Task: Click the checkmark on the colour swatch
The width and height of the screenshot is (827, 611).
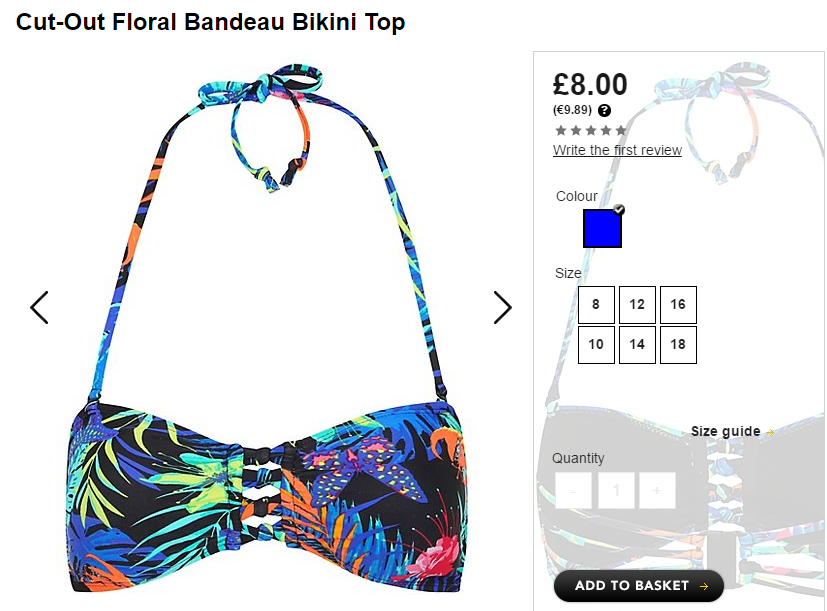Action: (619, 209)
